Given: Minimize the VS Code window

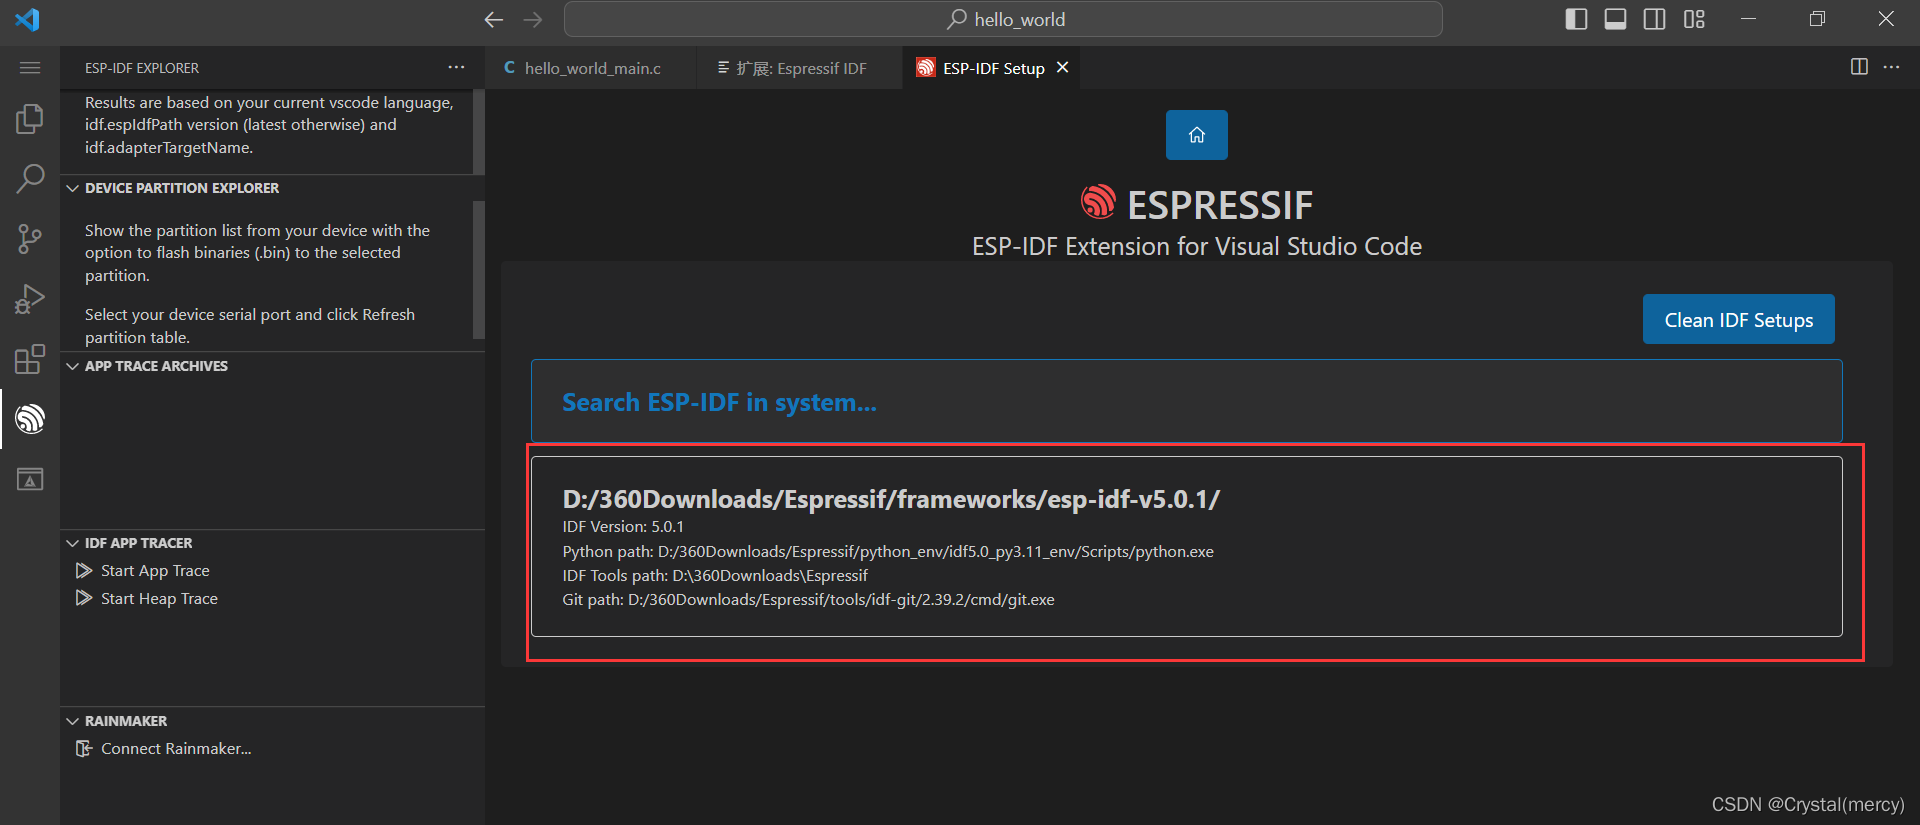Looking at the screenshot, I should point(1748,19).
